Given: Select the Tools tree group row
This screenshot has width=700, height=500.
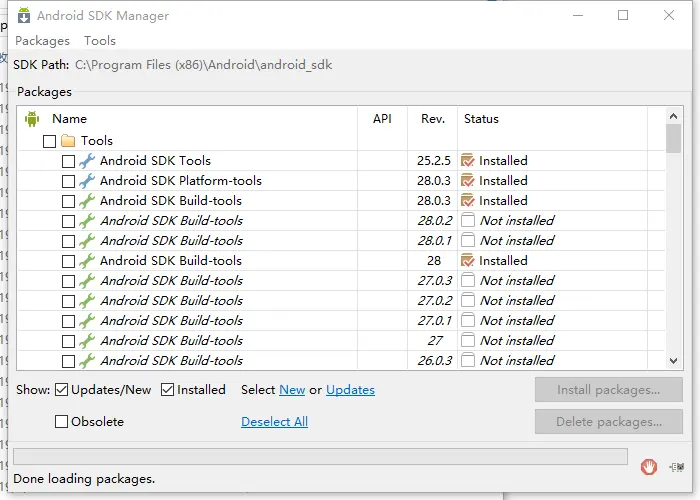Looking at the screenshot, I should tap(341, 141).
